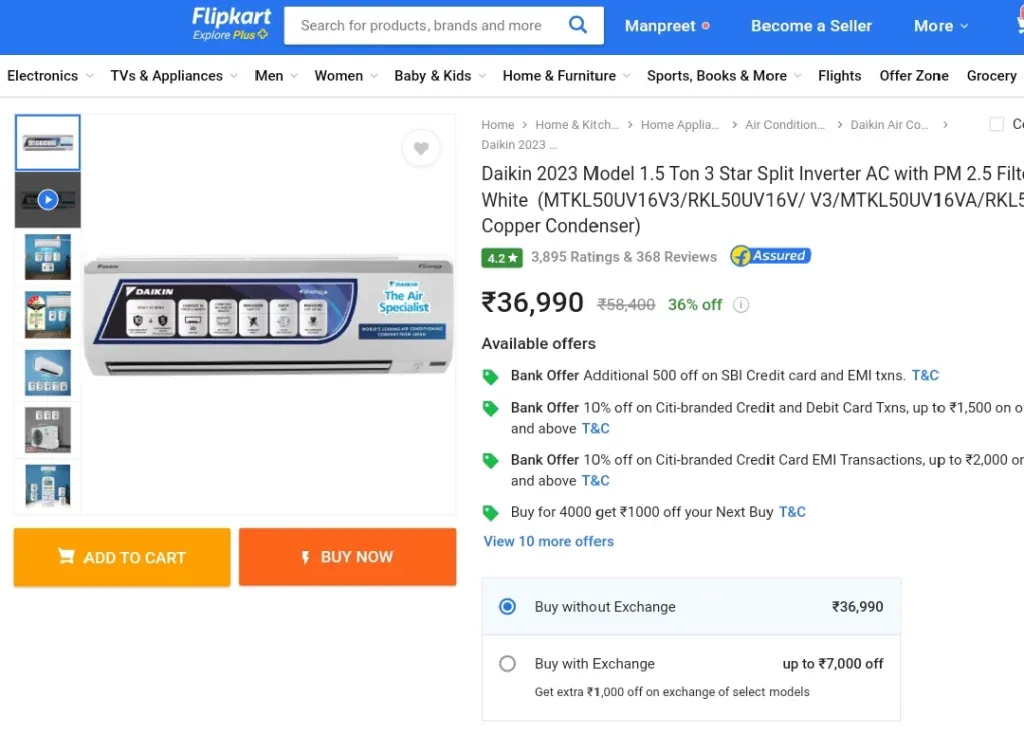This screenshot has width=1024, height=753.
Task: Open View 10 more offers link
Action: pos(549,541)
